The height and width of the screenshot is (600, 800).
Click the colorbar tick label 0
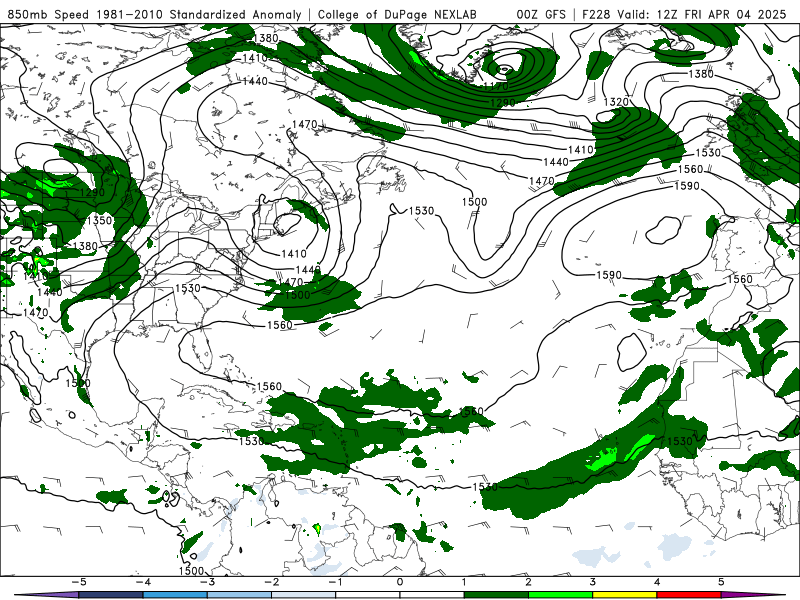pos(400,582)
